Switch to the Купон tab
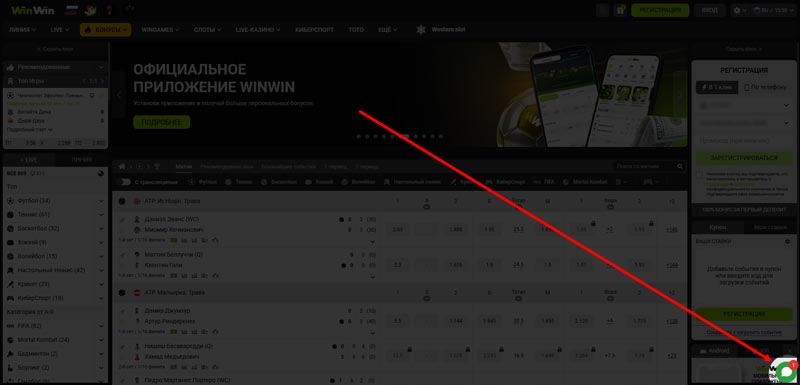800x385 pixels. [717, 227]
